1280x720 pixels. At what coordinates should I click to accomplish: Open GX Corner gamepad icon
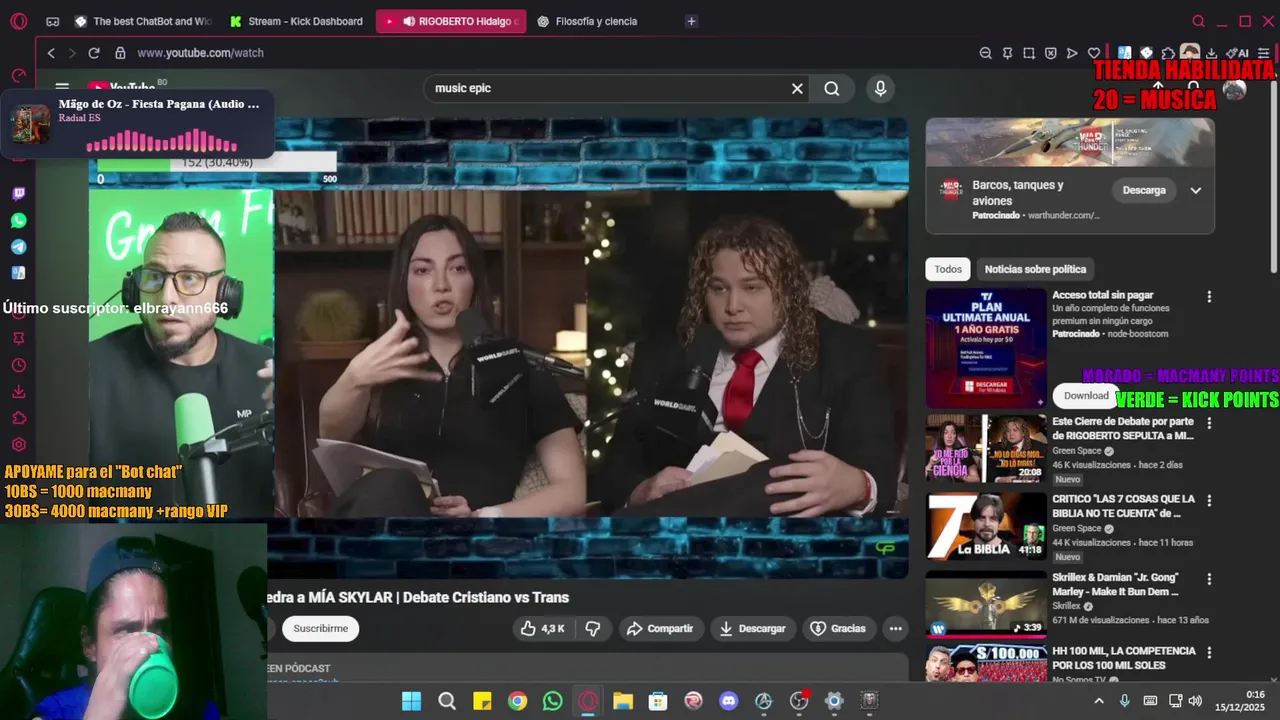[52, 21]
